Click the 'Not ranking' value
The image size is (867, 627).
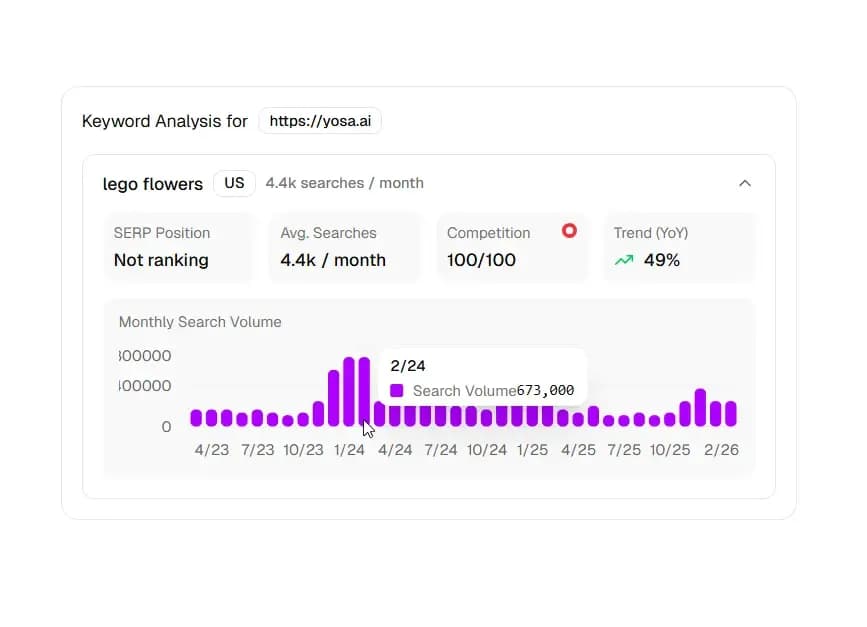click(161, 260)
